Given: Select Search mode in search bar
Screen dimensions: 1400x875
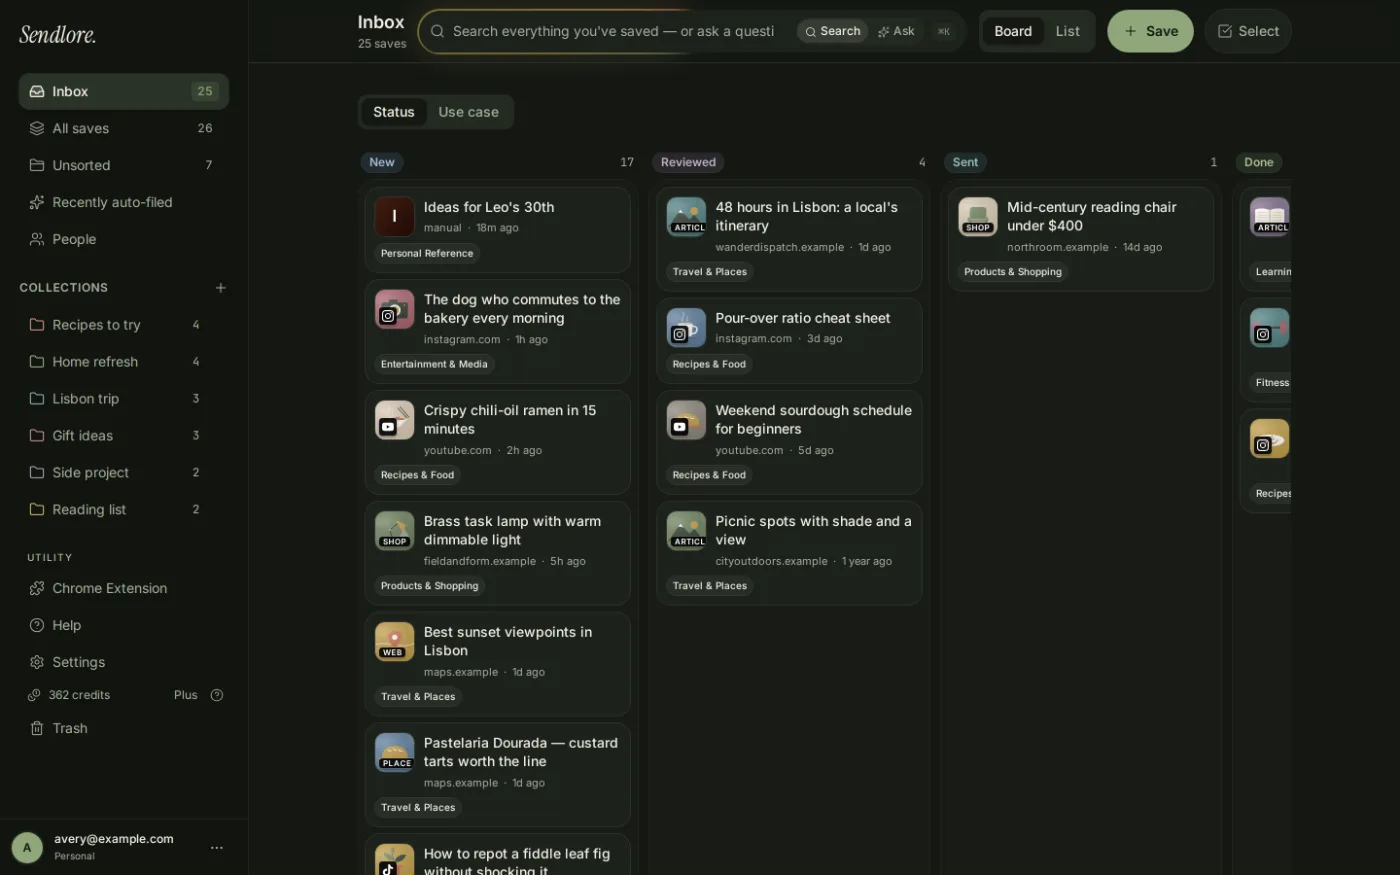Looking at the screenshot, I should pyautogui.click(x=832, y=31).
